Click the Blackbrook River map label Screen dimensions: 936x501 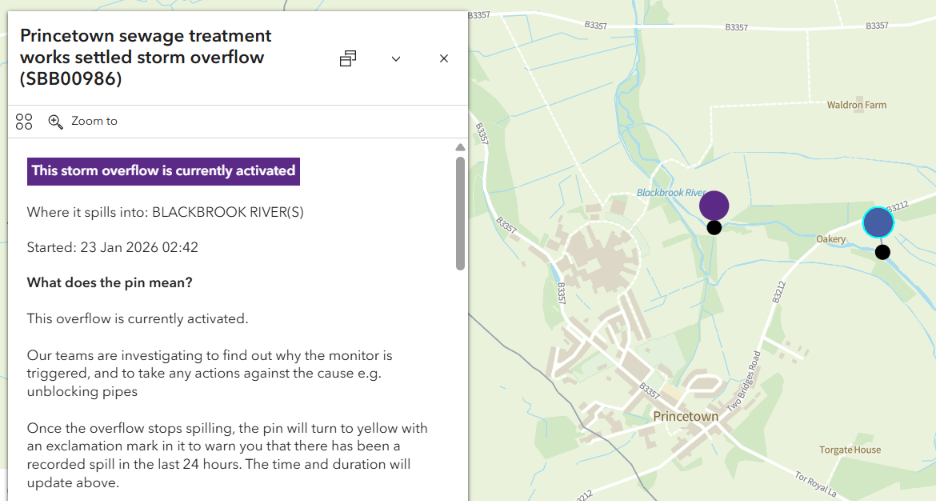(x=672, y=193)
